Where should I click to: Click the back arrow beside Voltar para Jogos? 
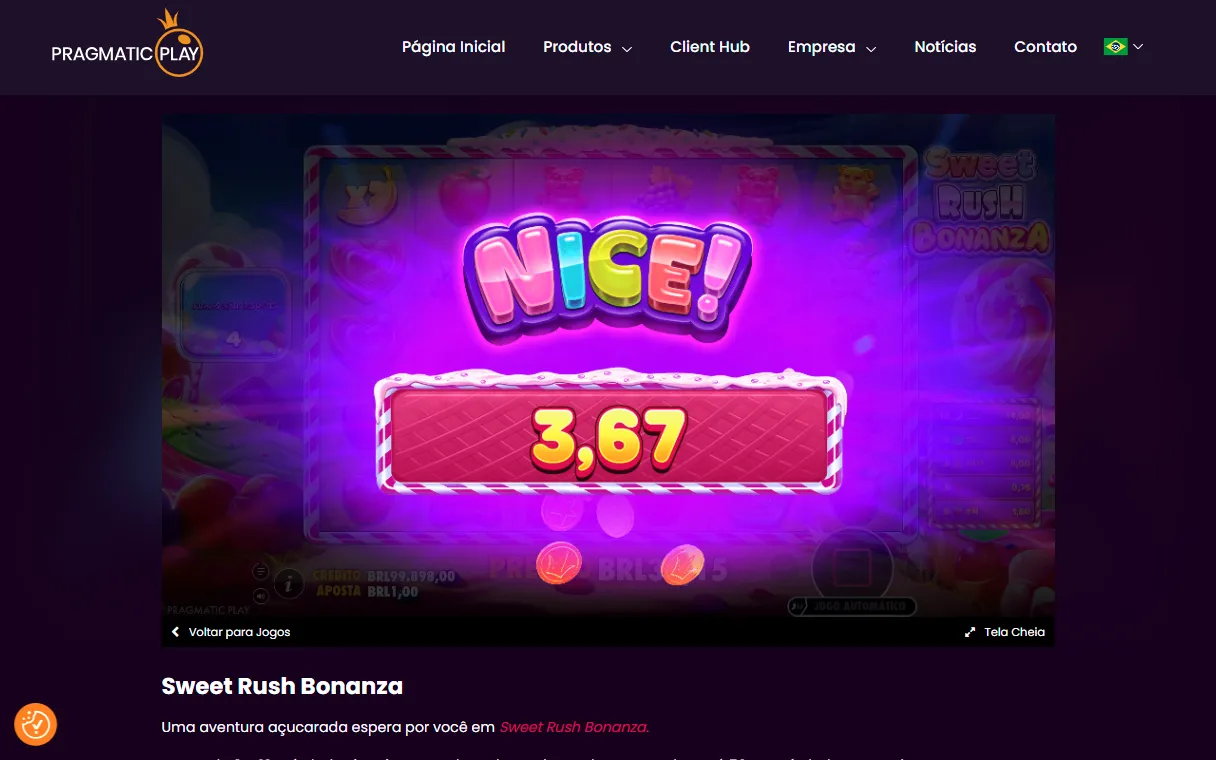(175, 632)
